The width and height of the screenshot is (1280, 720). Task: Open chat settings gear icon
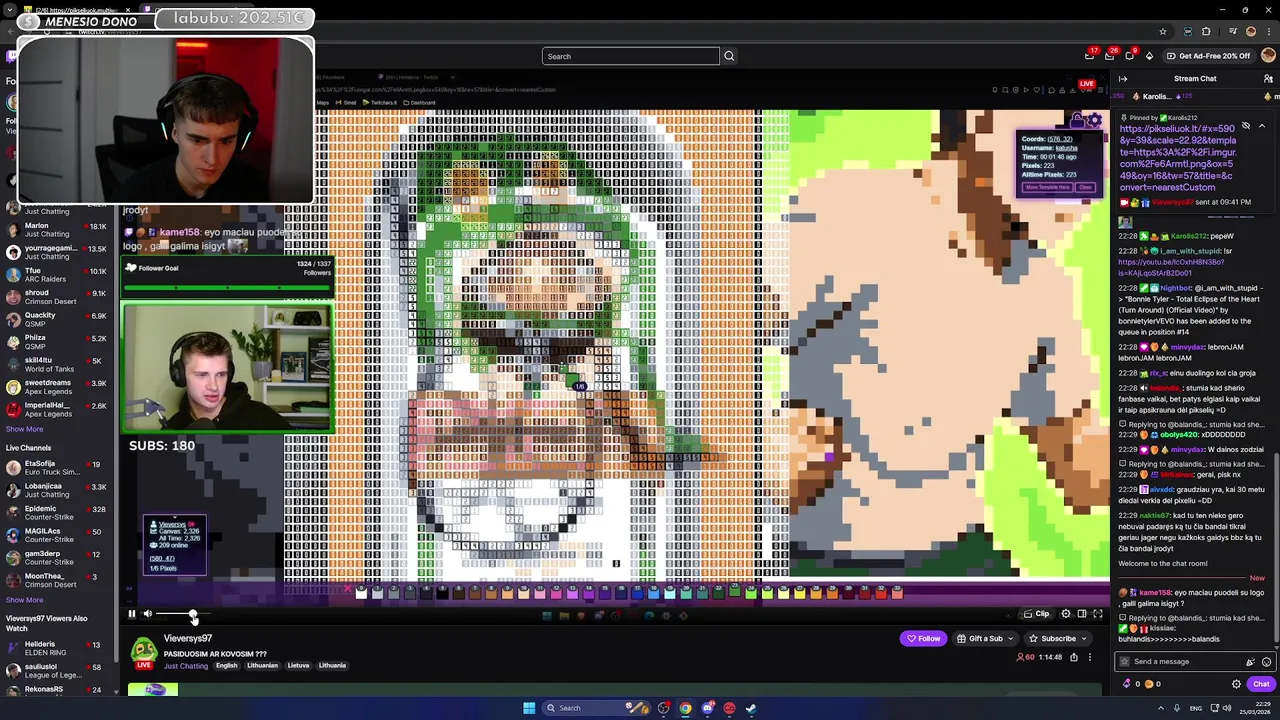click(x=1236, y=684)
